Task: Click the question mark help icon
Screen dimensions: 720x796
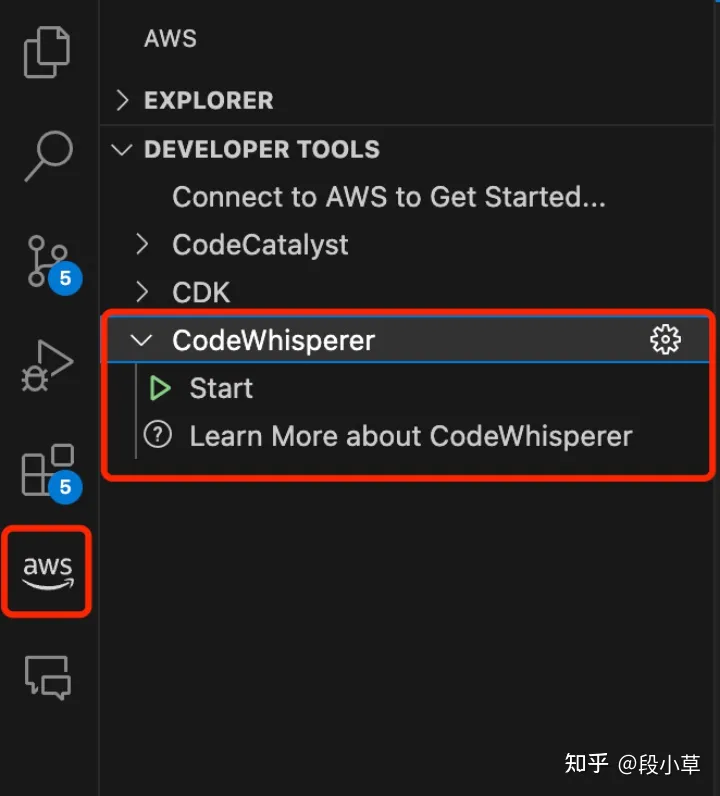Action: pos(158,436)
